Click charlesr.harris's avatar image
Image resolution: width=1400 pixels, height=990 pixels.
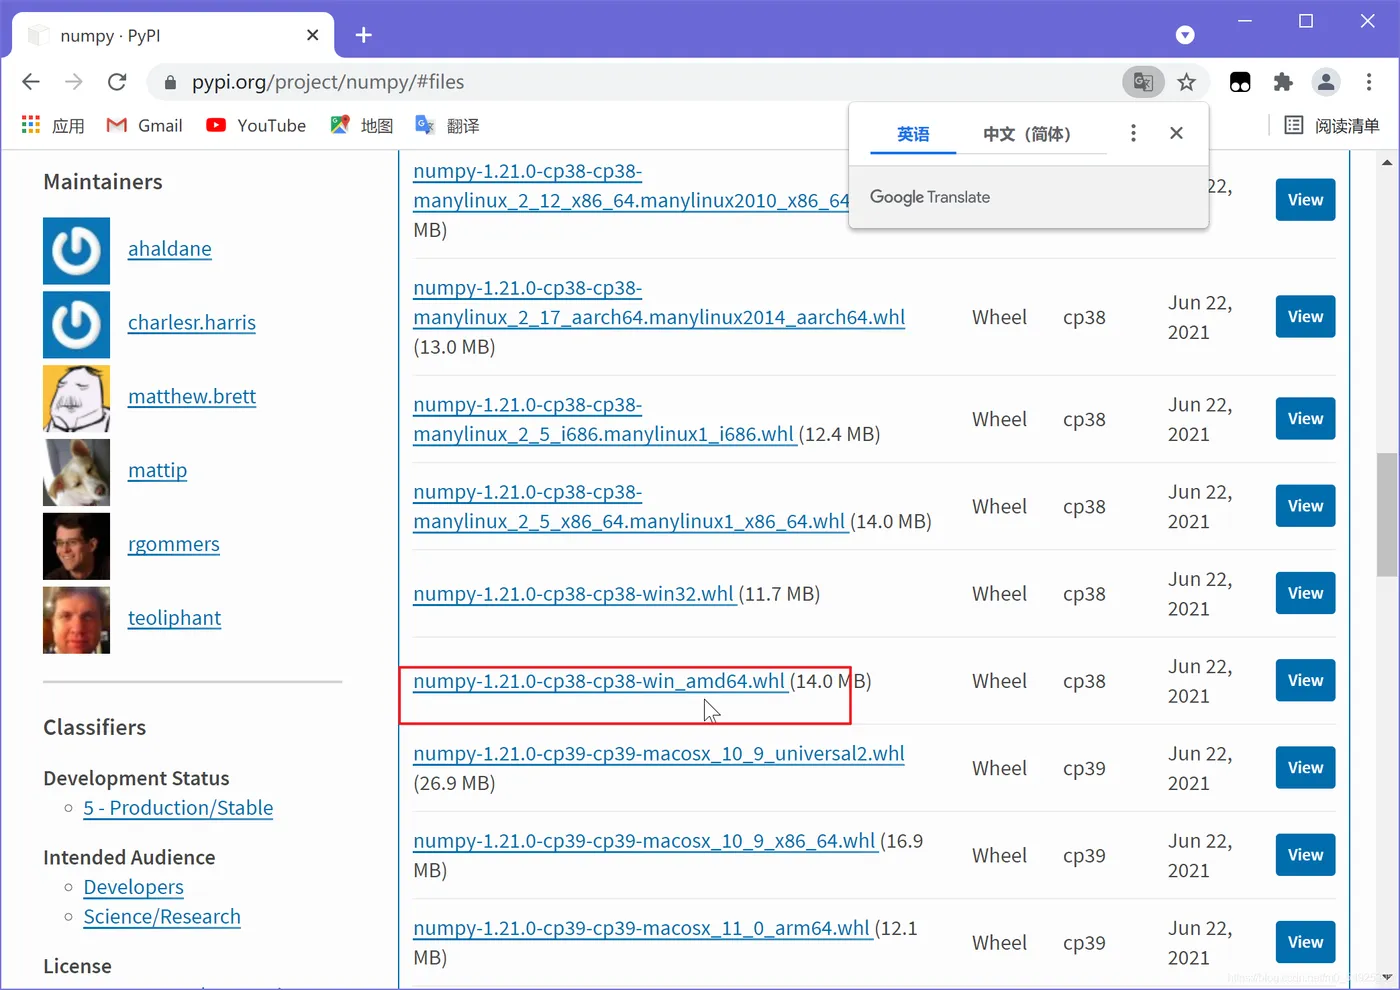[x=77, y=325]
